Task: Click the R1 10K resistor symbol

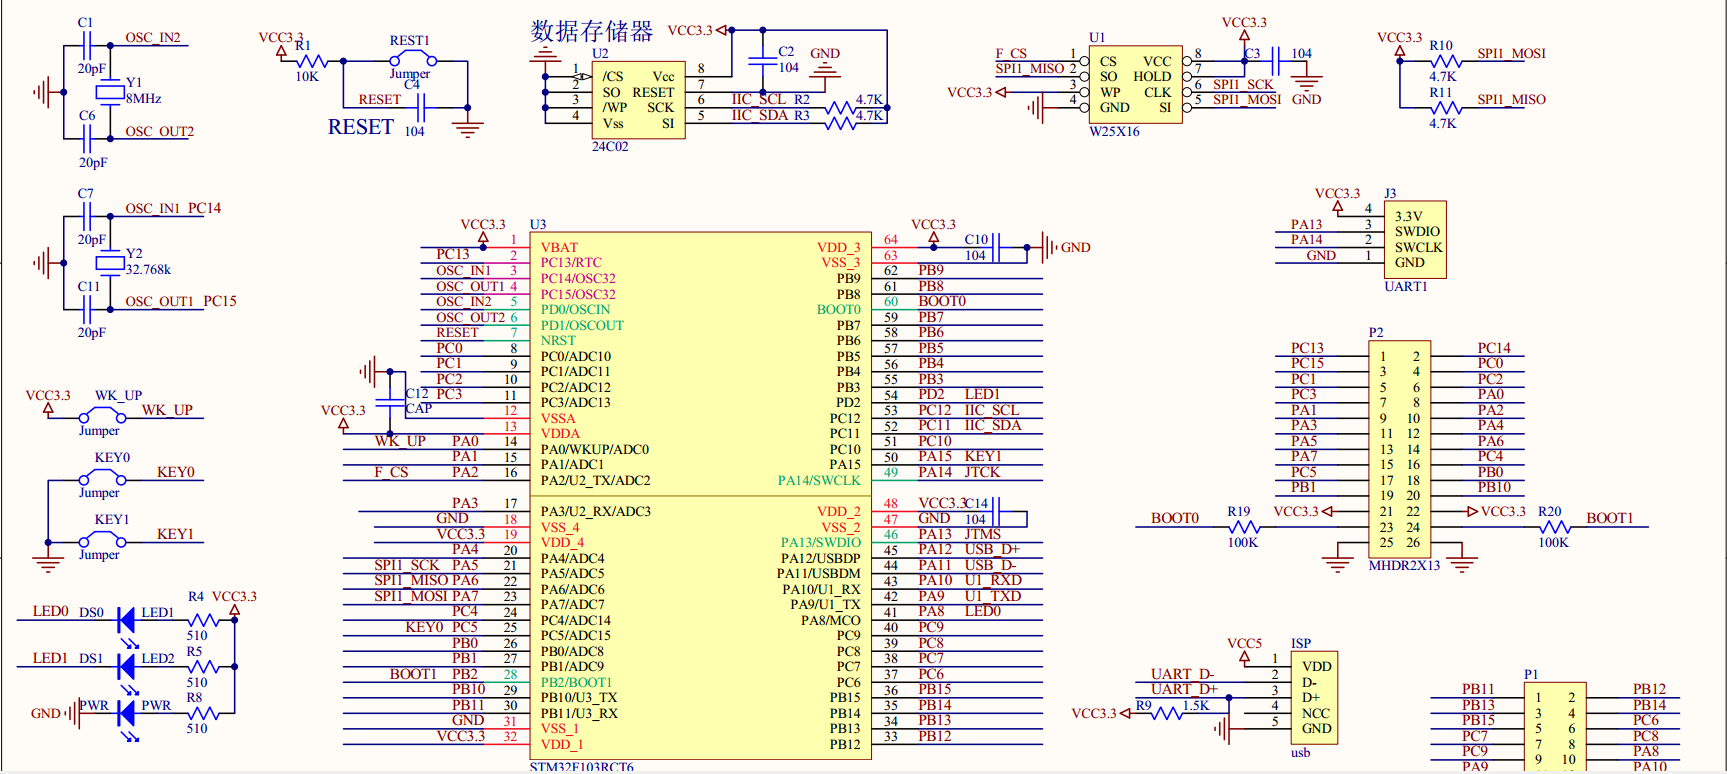Action: point(312,61)
